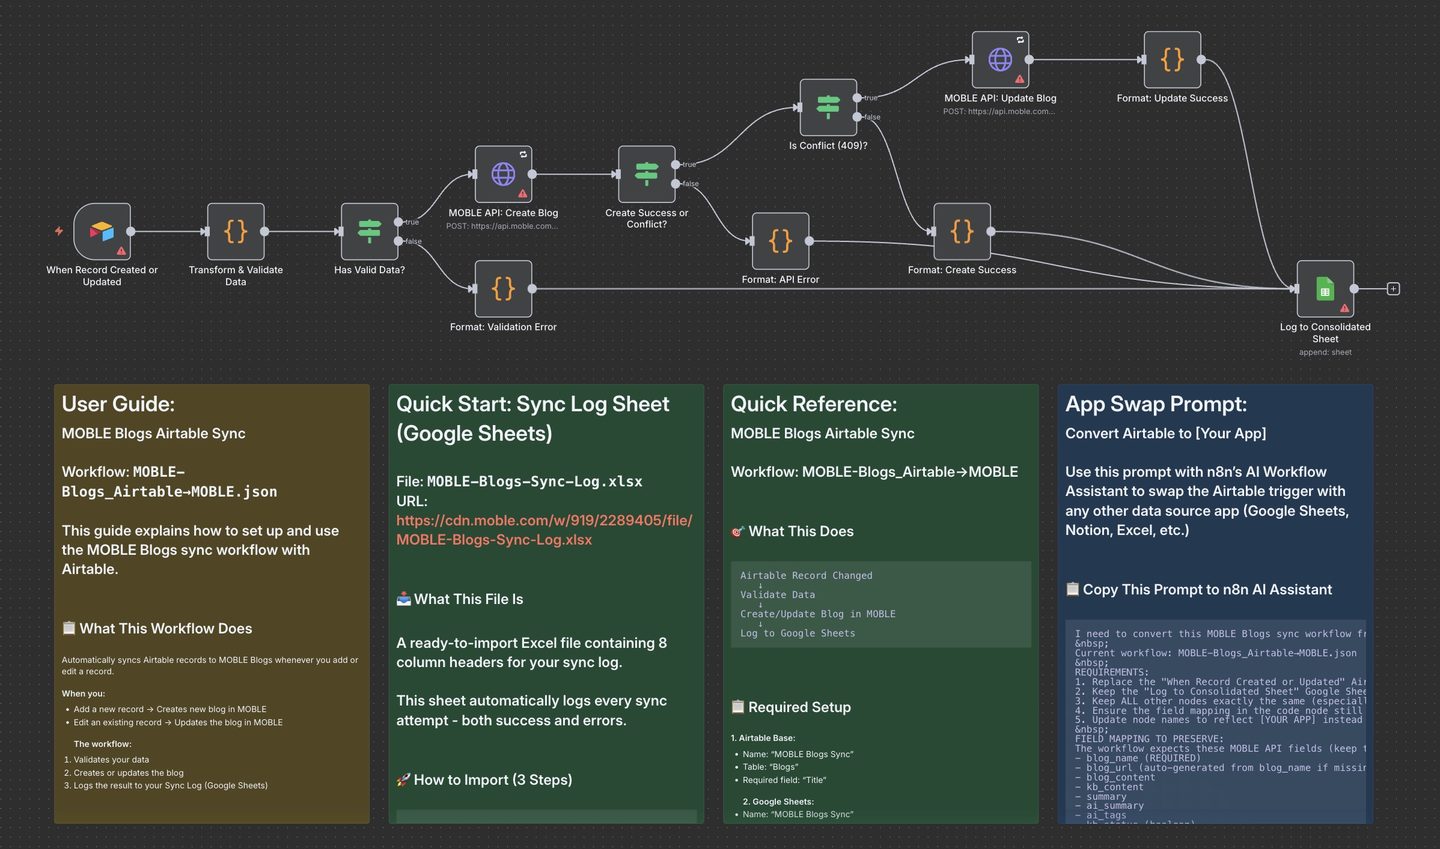Click the Is Conflict (409)? node
Image resolution: width=1440 pixels, height=849 pixels.
tap(828, 107)
